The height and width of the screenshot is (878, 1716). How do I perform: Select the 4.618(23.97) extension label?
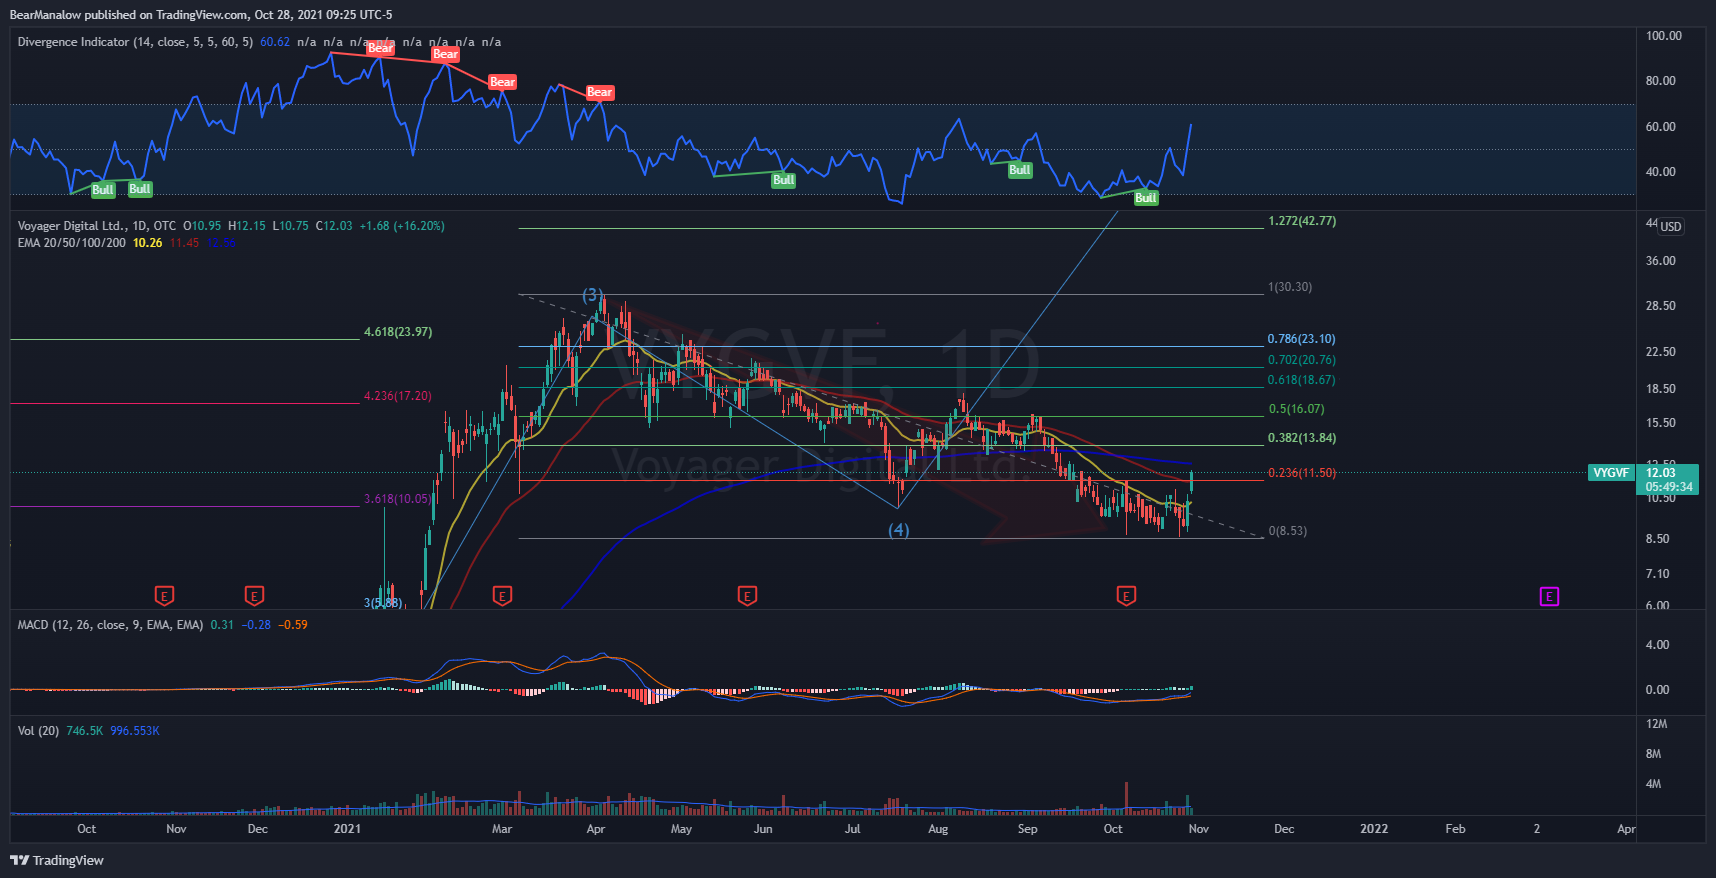tap(398, 332)
